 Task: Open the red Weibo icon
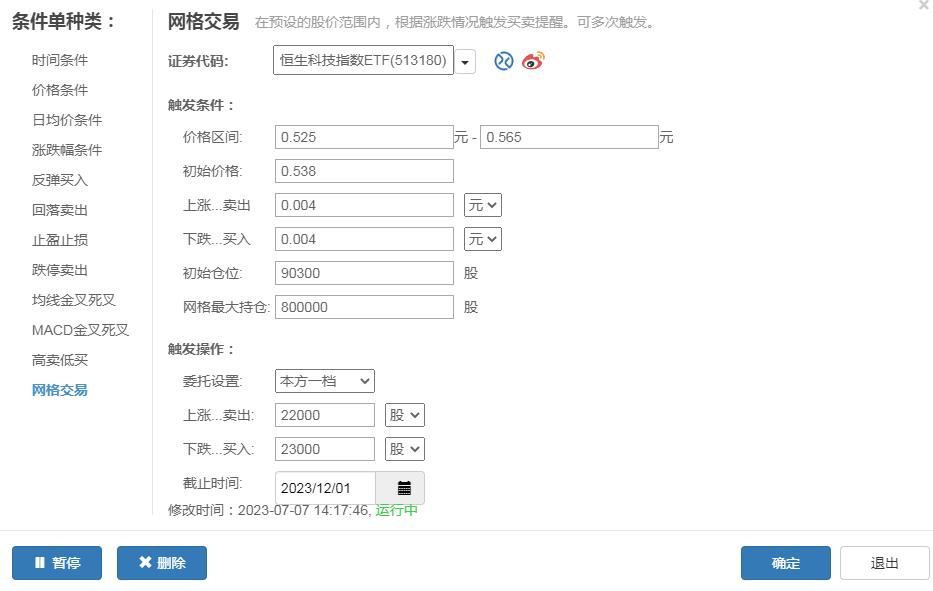tap(533, 61)
